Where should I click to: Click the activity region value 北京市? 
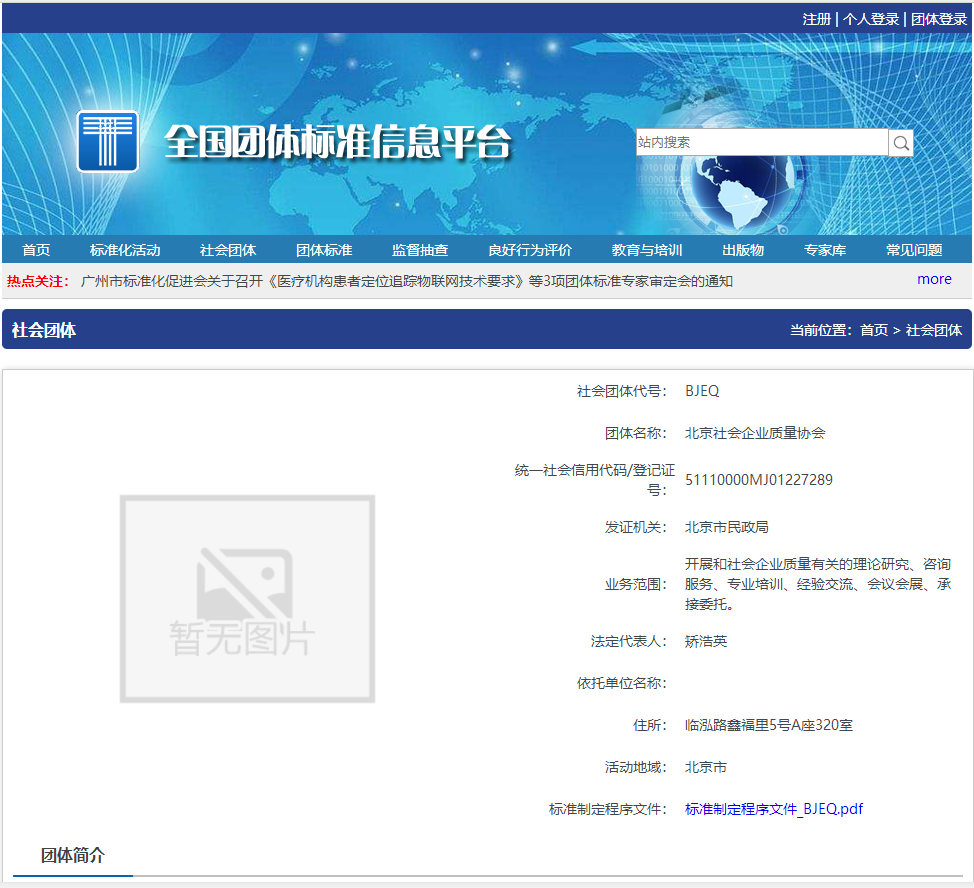706,768
